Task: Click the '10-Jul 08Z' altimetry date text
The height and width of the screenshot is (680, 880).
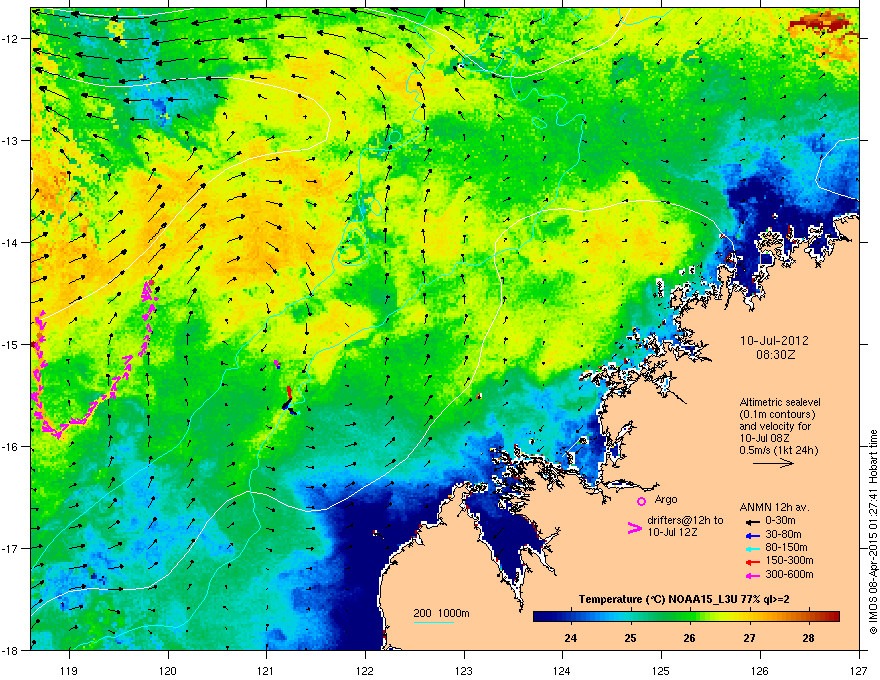Action: coord(764,438)
